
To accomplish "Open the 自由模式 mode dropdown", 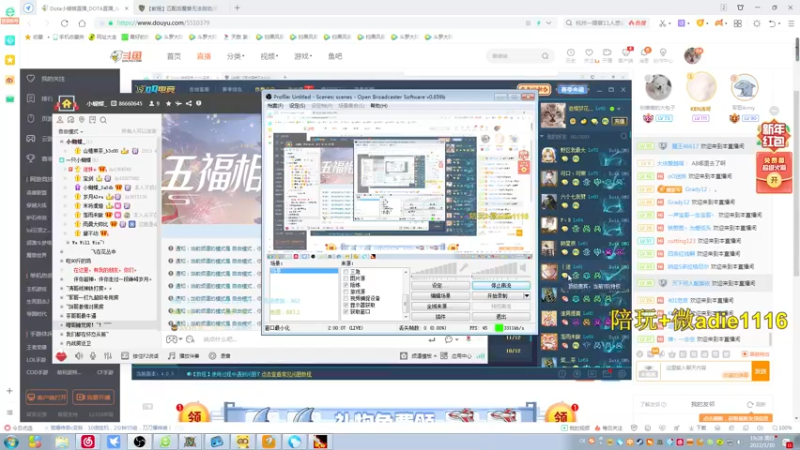I will (71, 132).
